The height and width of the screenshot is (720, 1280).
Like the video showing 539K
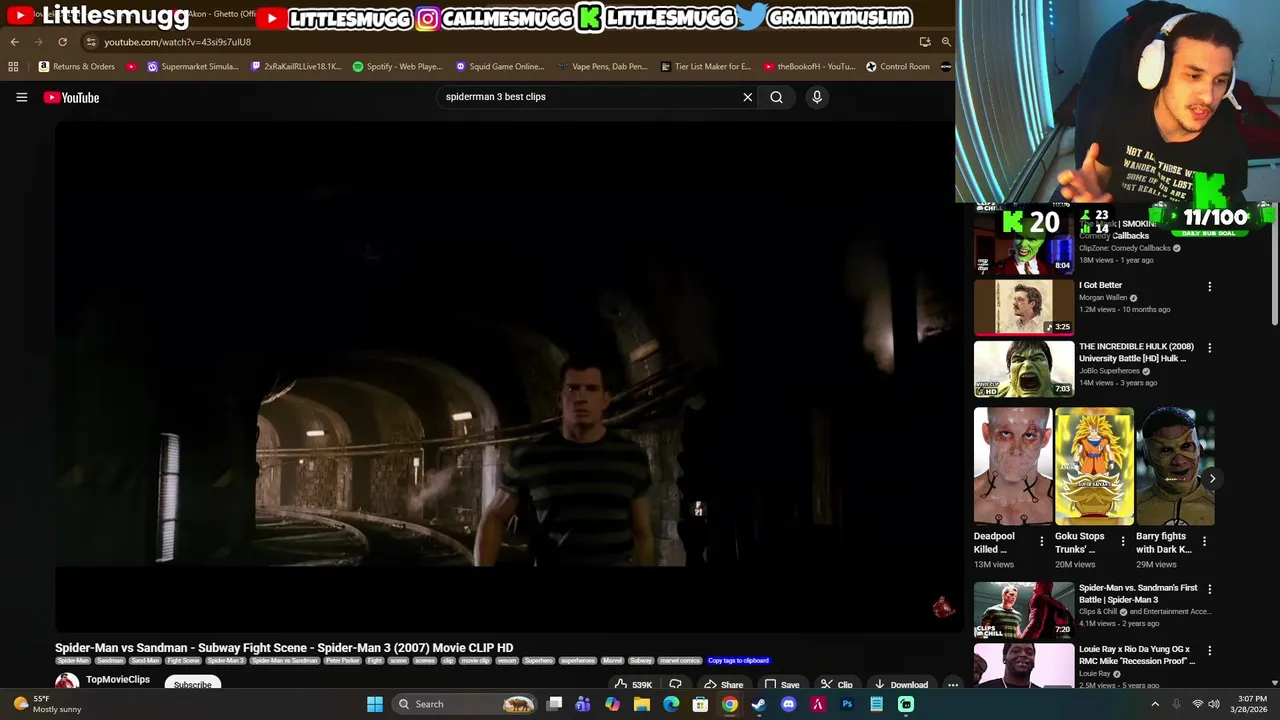632,685
